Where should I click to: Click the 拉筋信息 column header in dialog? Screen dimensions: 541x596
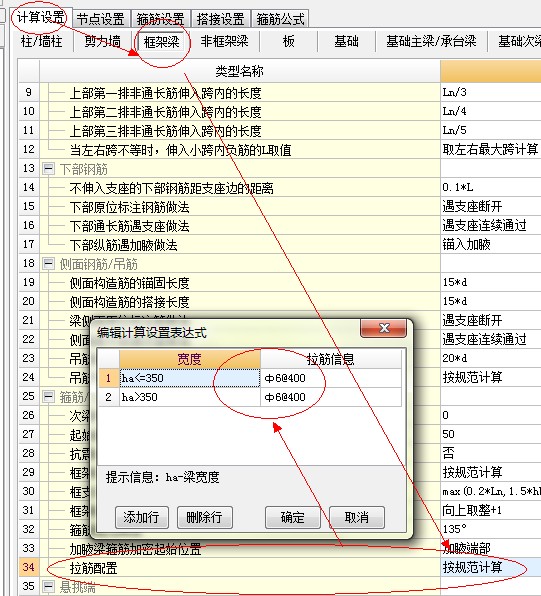click(331, 359)
